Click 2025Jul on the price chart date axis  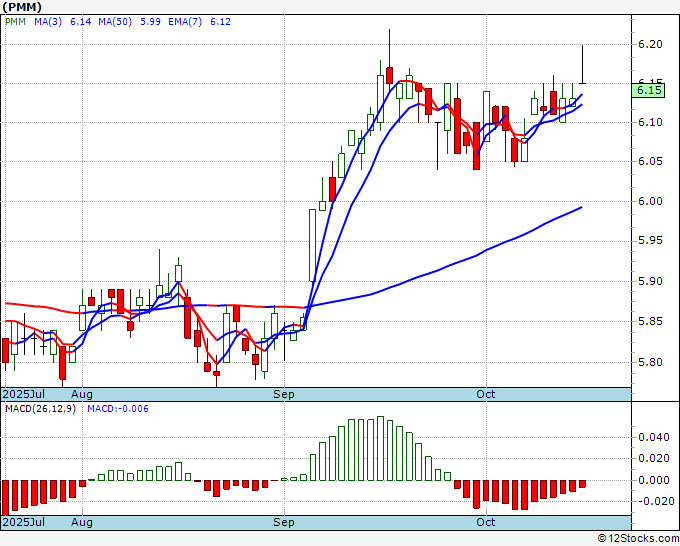click(x=24, y=394)
